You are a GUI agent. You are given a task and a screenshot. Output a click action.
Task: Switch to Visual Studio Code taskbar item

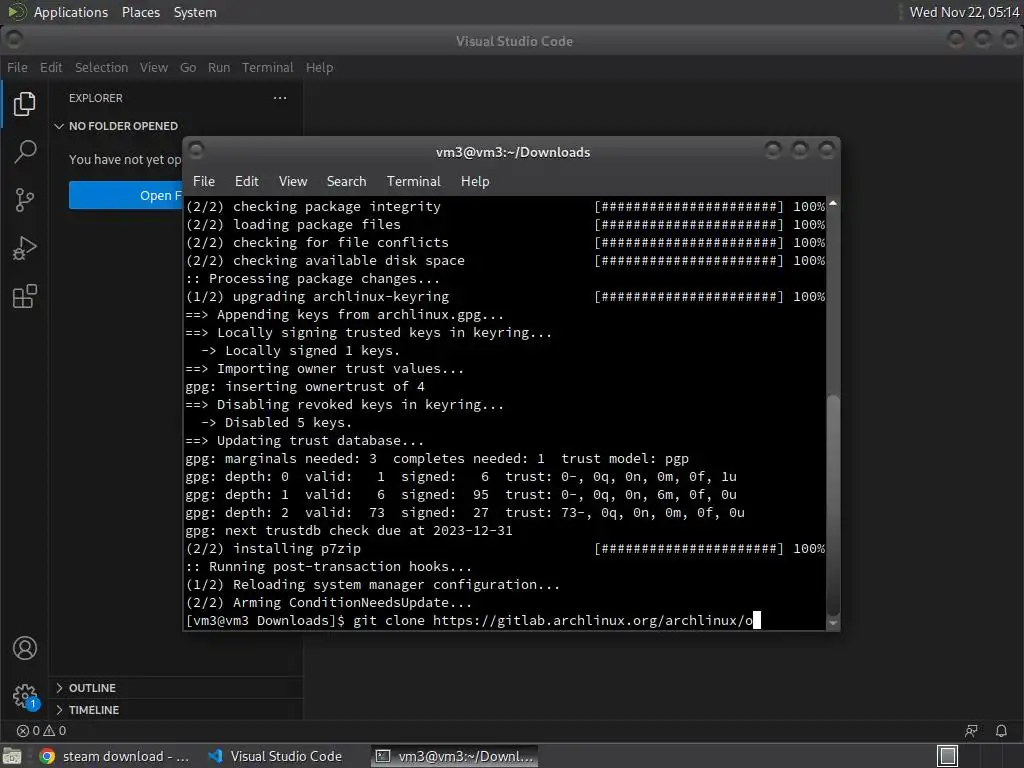[x=275, y=756]
